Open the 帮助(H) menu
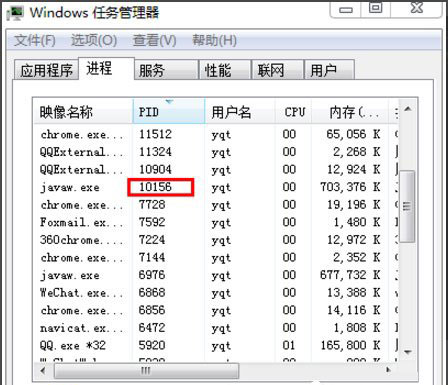This screenshot has width=448, height=385. click(214, 40)
